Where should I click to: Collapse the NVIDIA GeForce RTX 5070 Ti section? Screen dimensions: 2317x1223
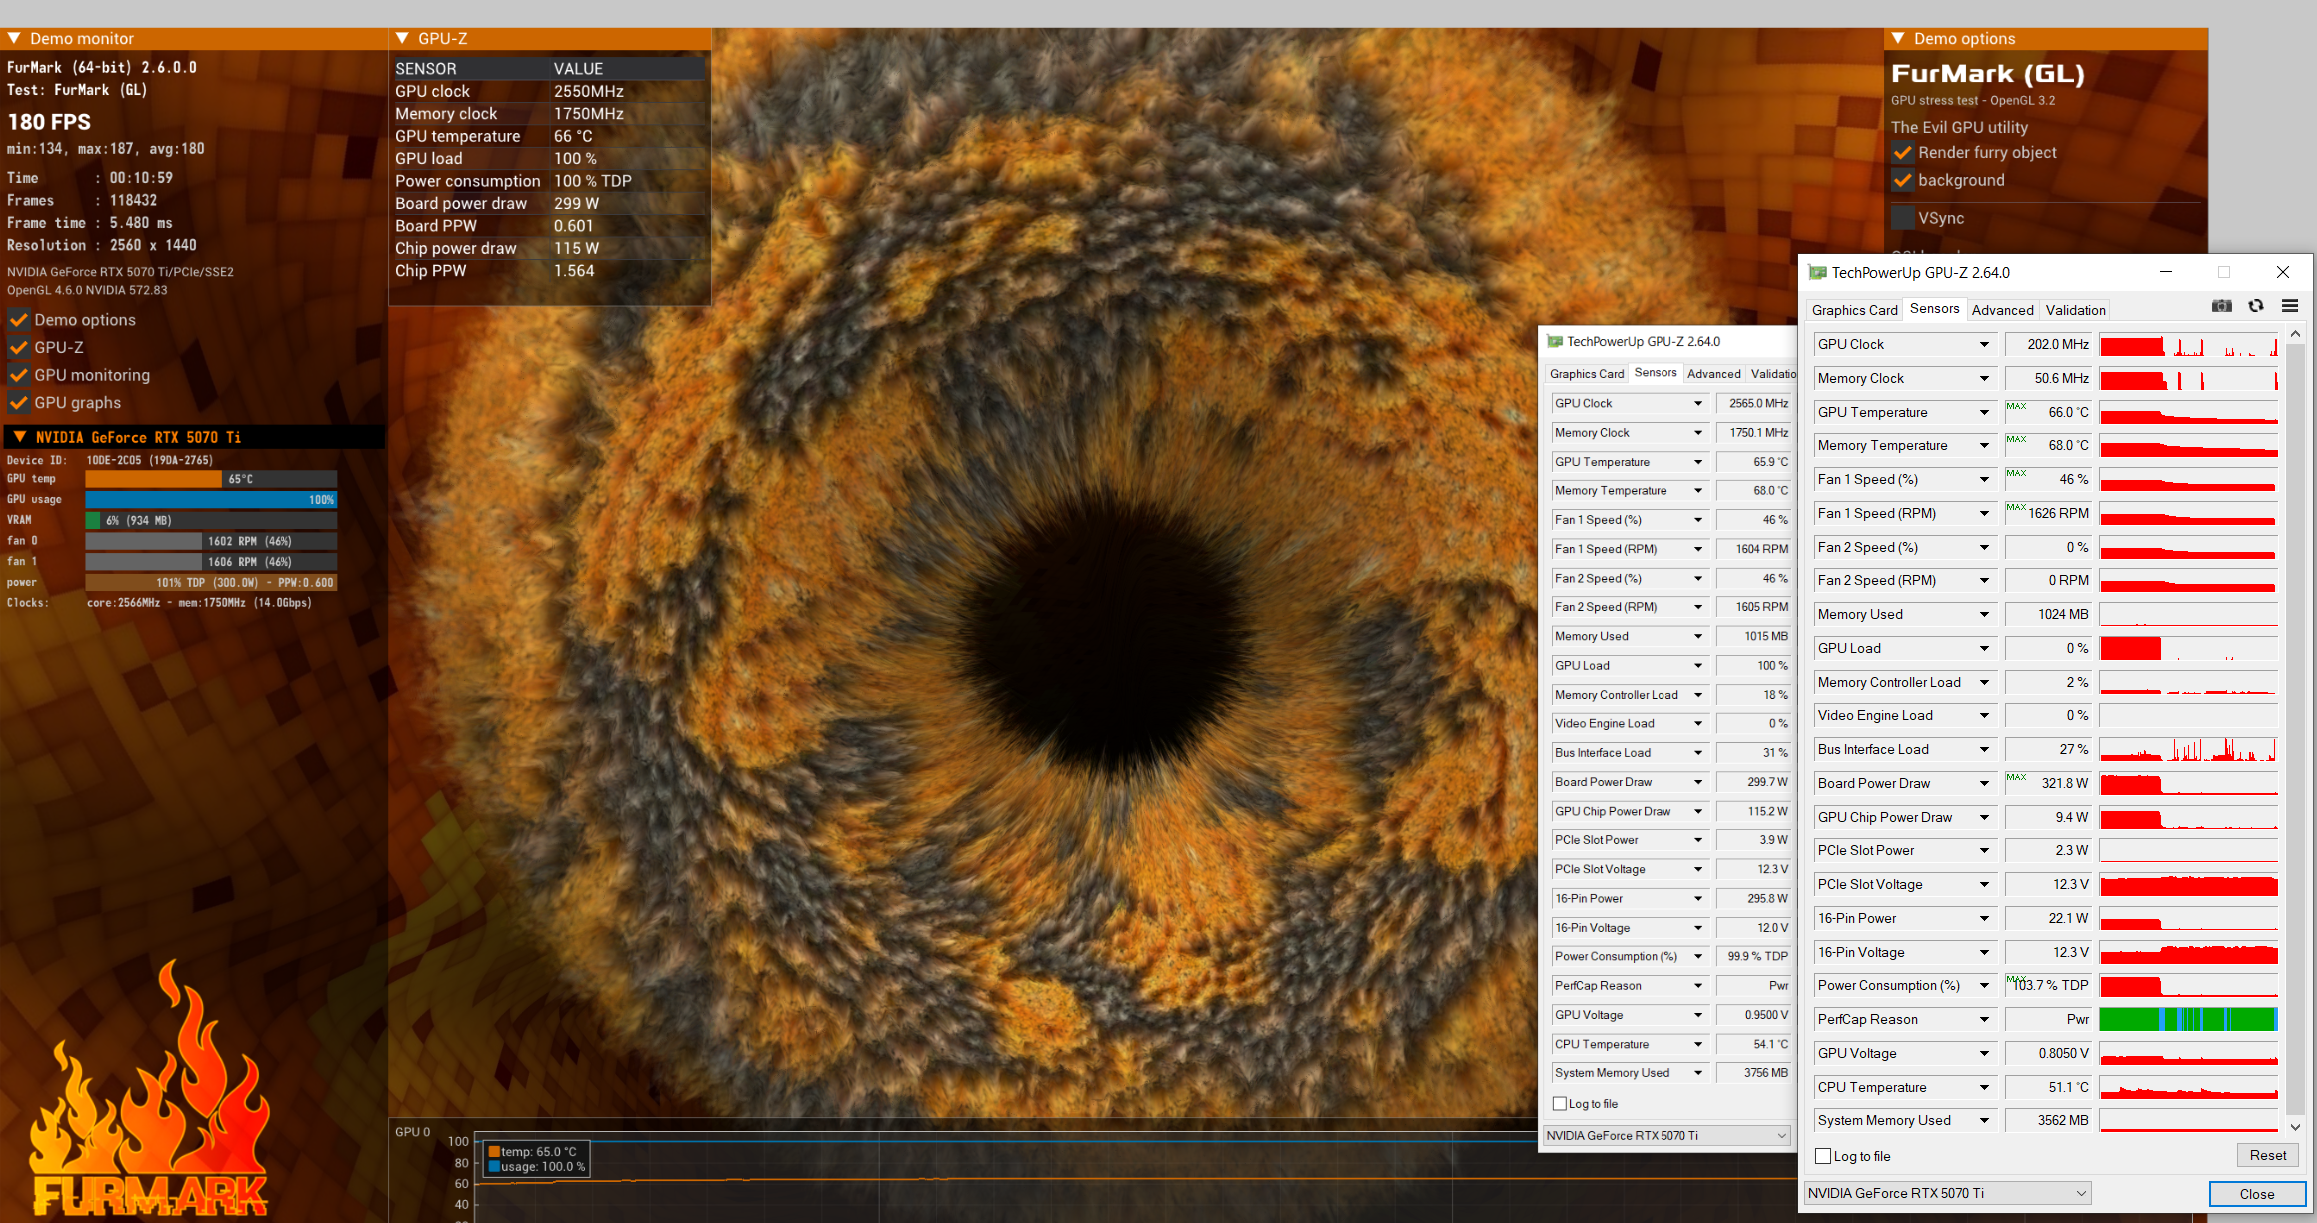click(19, 437)
